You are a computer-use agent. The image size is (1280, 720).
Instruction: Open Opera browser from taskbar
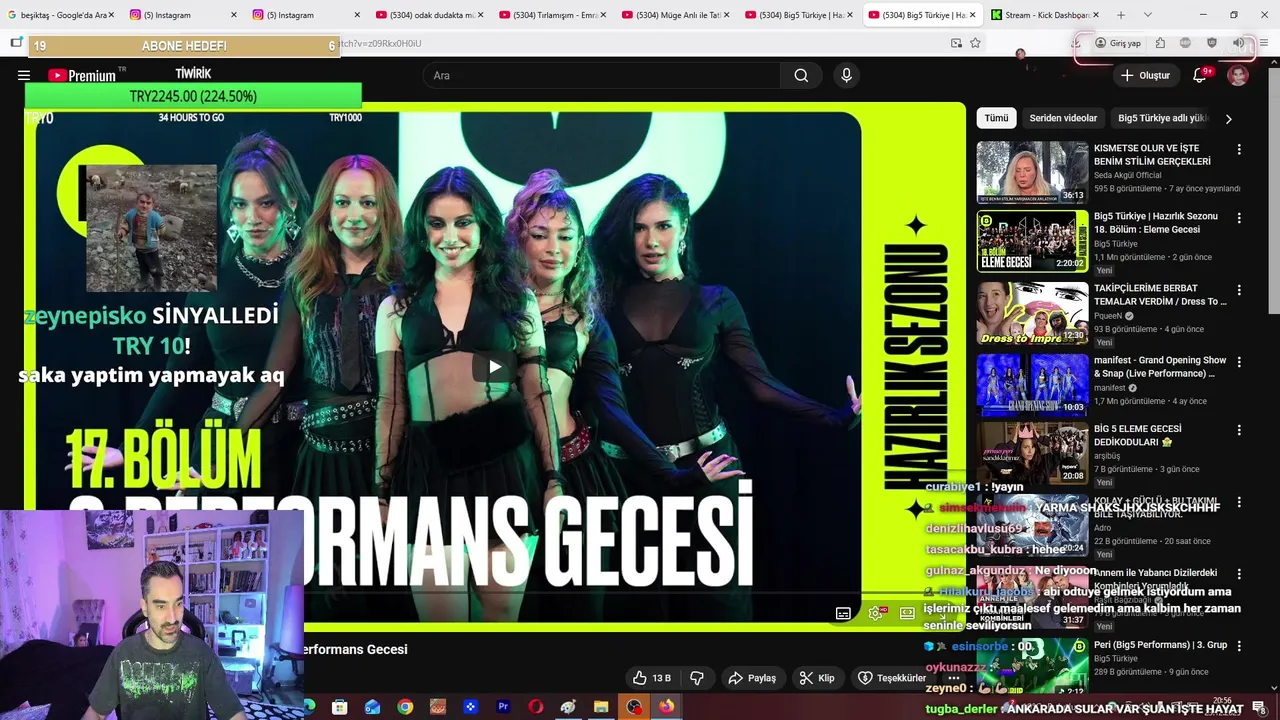[536, 707]
